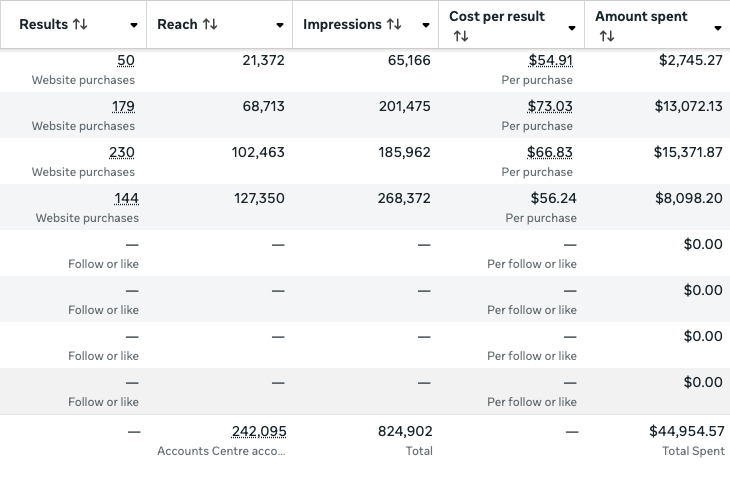The image size is (730, 480).
Task: Open the Reach column dropdown arrow
Action: pyautogui.click(x=280, y=25)
